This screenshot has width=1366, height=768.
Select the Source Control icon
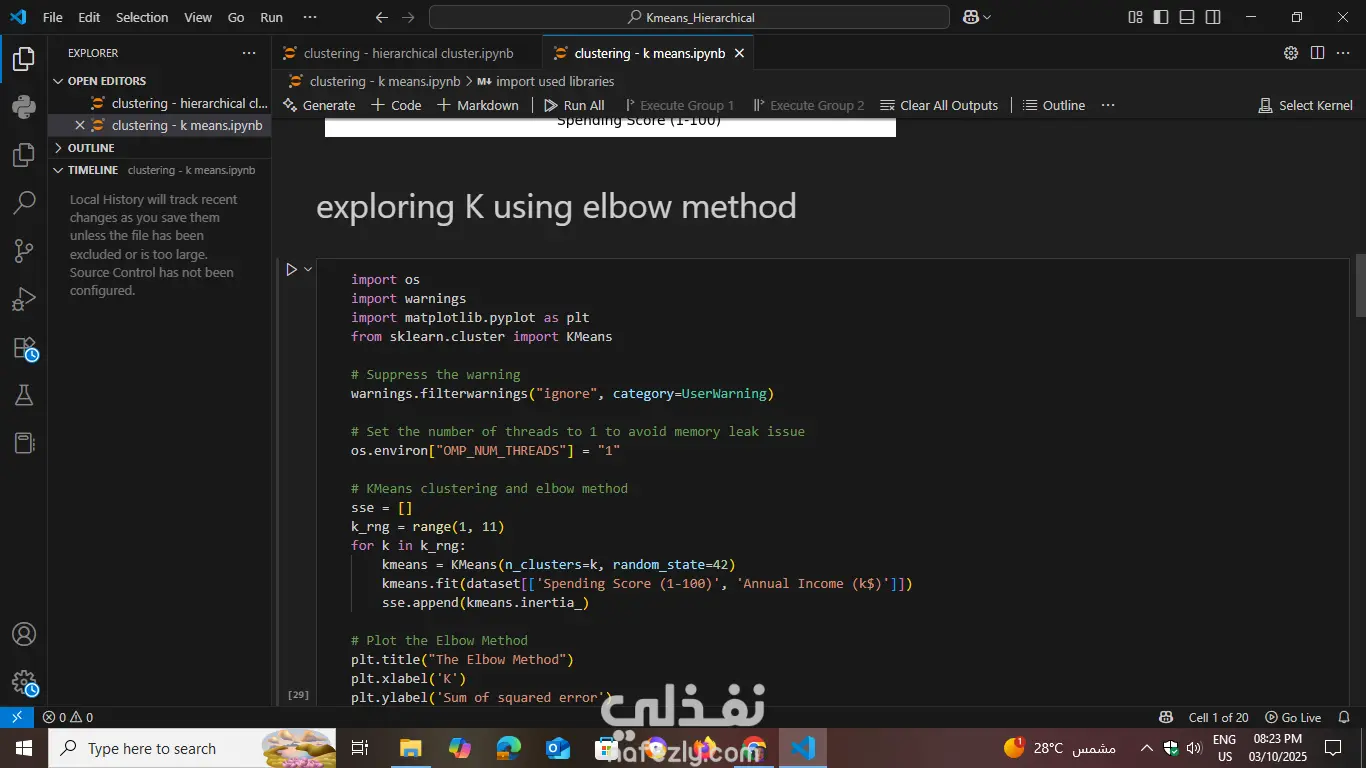click(x=22, y=251)
